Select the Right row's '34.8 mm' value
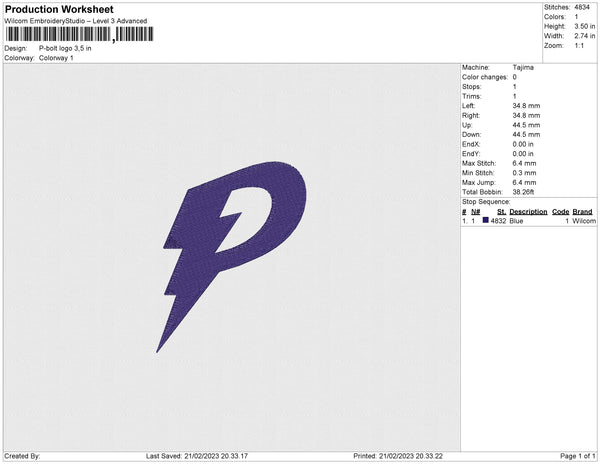 pos(527,115)
